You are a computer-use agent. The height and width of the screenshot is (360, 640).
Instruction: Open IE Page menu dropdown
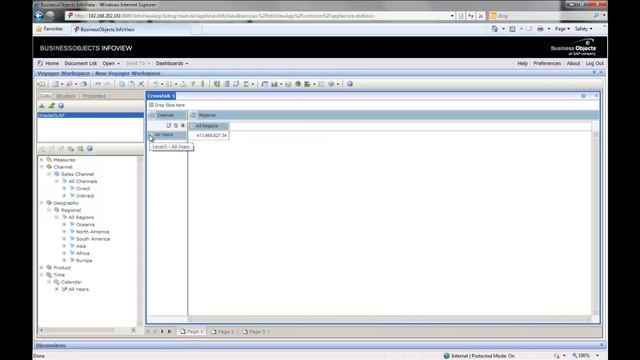[562, 29]
